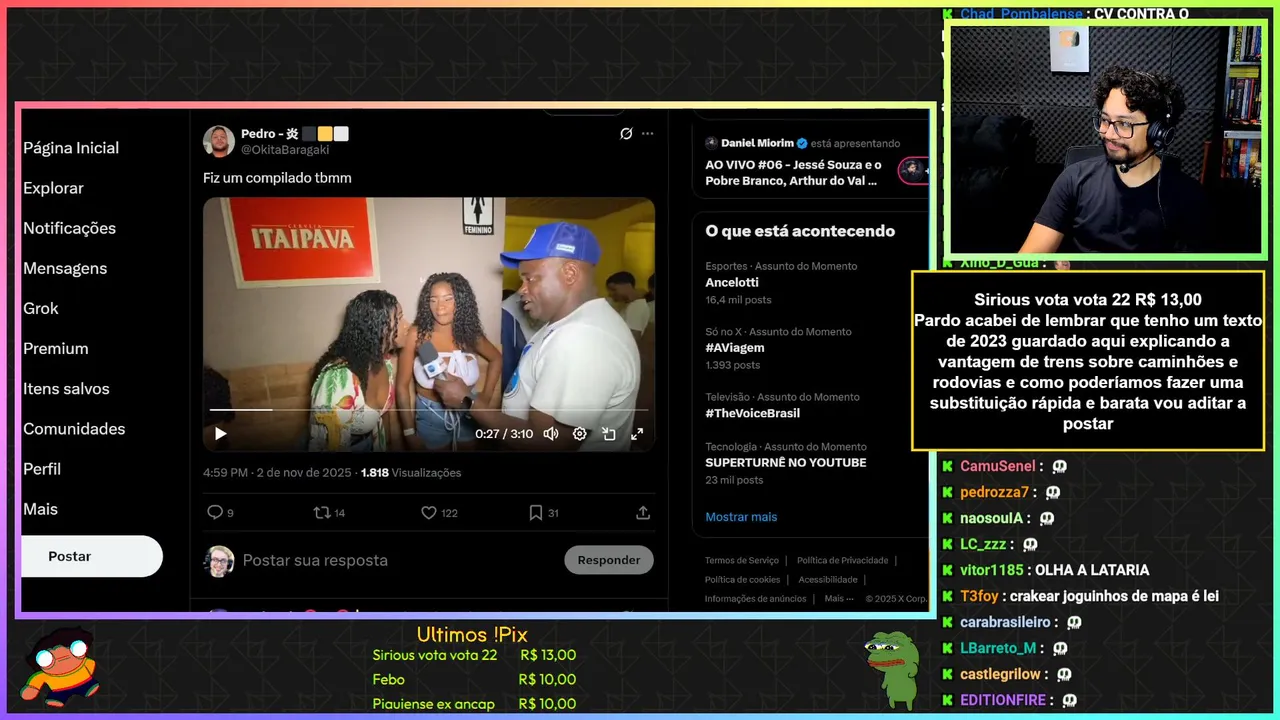Open Notificações in sidebar

coord(70,228)
